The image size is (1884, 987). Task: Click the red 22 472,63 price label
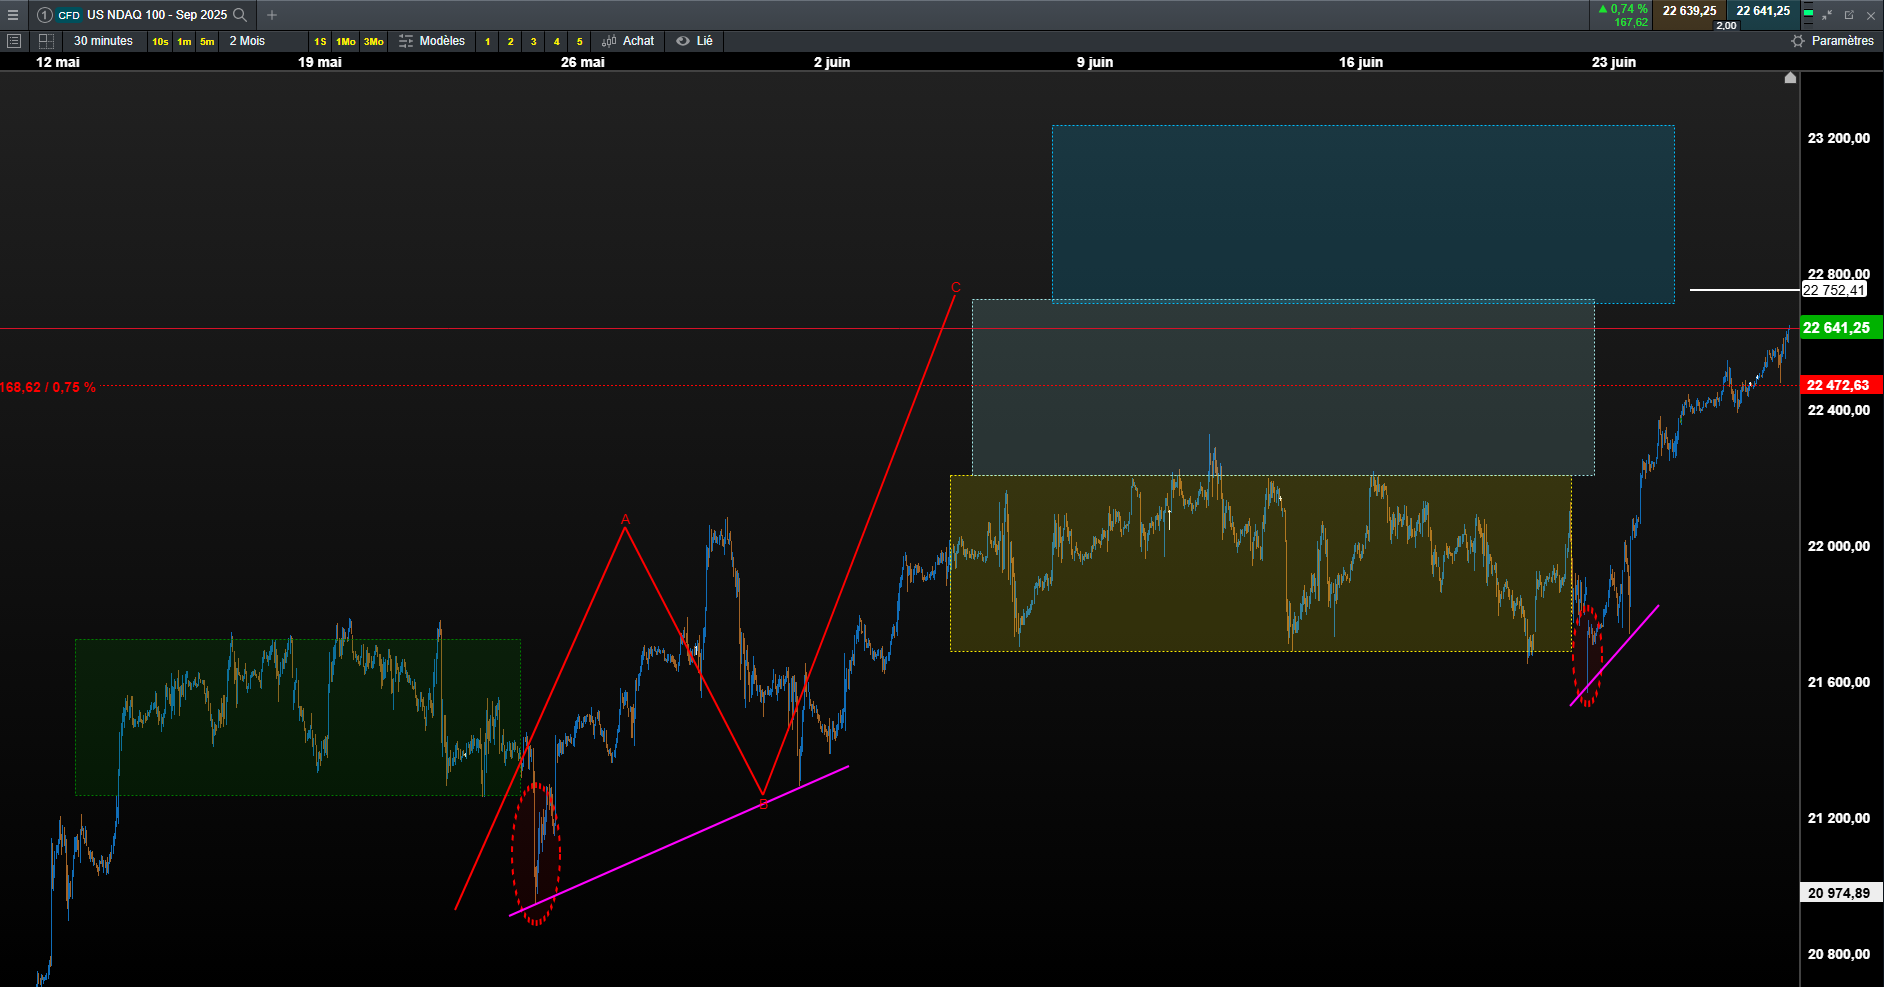(1841, 385)
